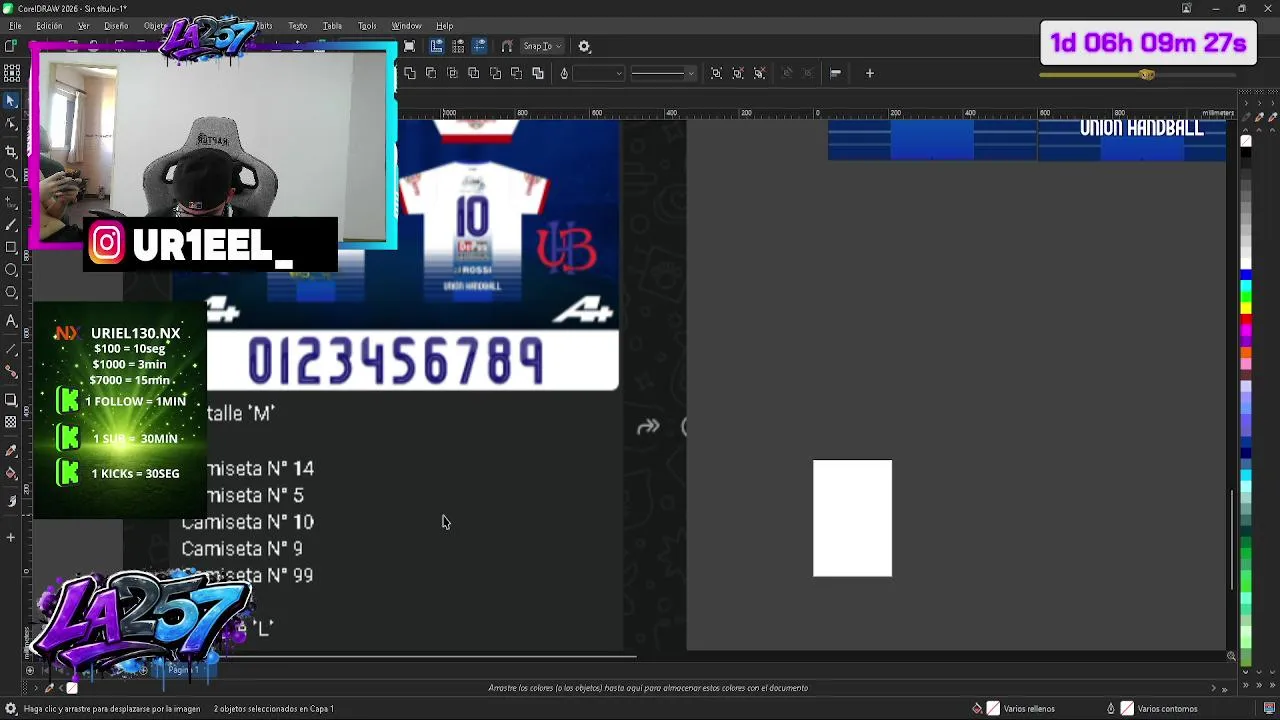Select the Artistic Media brush tool
This screenshot has width=1280, height=720.
click(11, 224)
